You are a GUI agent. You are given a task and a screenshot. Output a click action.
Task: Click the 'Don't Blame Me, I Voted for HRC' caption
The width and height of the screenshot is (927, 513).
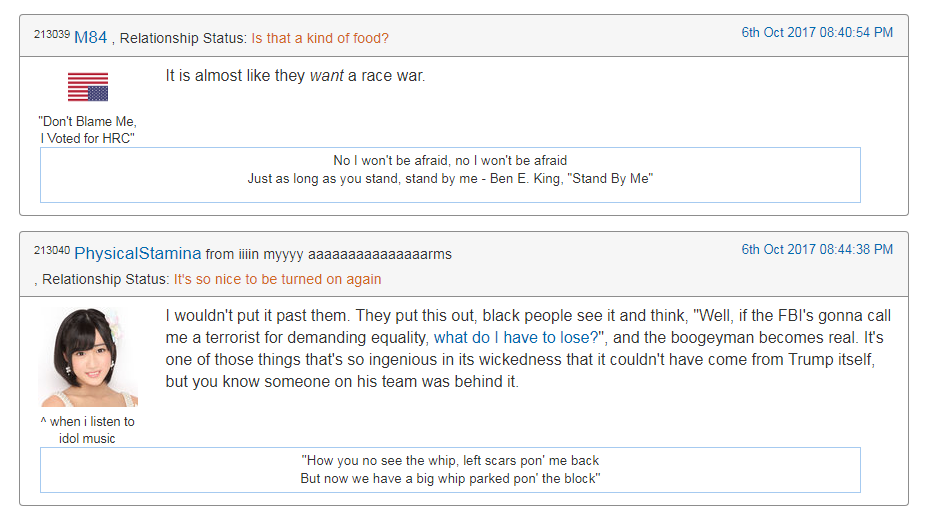pyautogui.click(x=87, y=129)
